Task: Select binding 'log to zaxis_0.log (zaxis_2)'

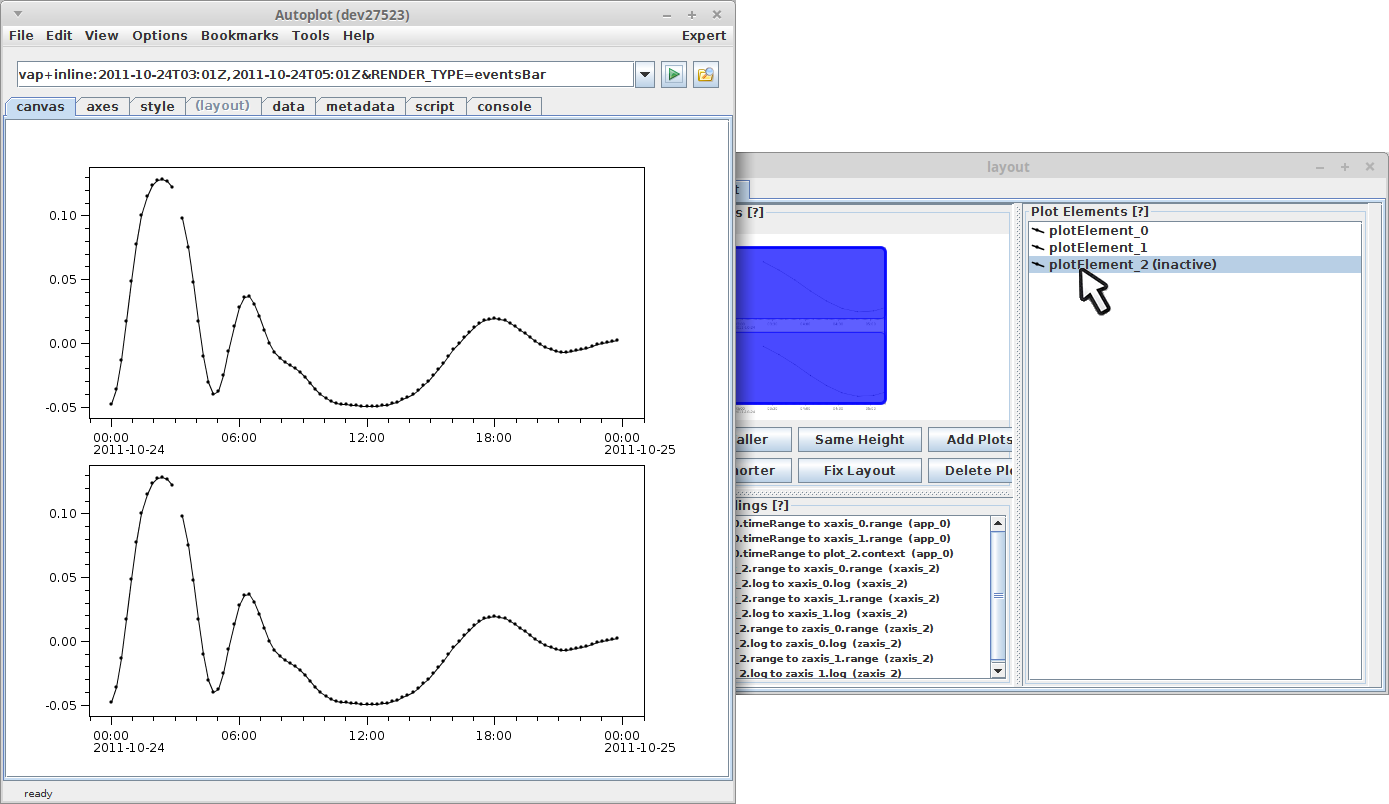Action: tap(862, 643)
